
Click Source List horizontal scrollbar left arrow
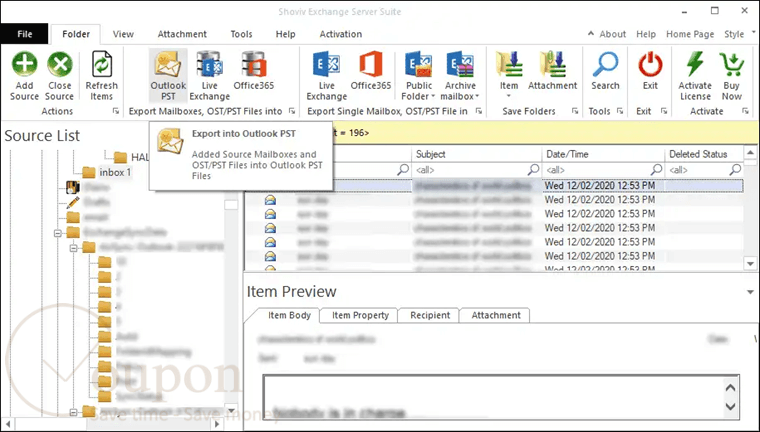7,424
